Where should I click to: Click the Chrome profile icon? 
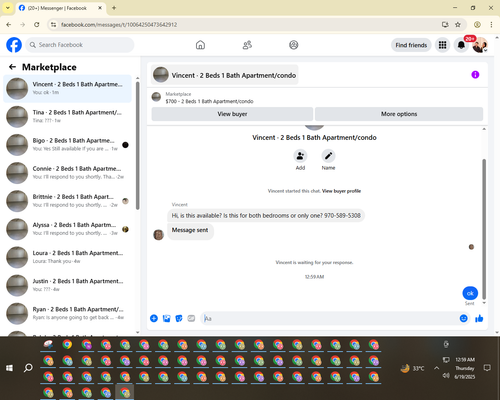coord(477,25)
